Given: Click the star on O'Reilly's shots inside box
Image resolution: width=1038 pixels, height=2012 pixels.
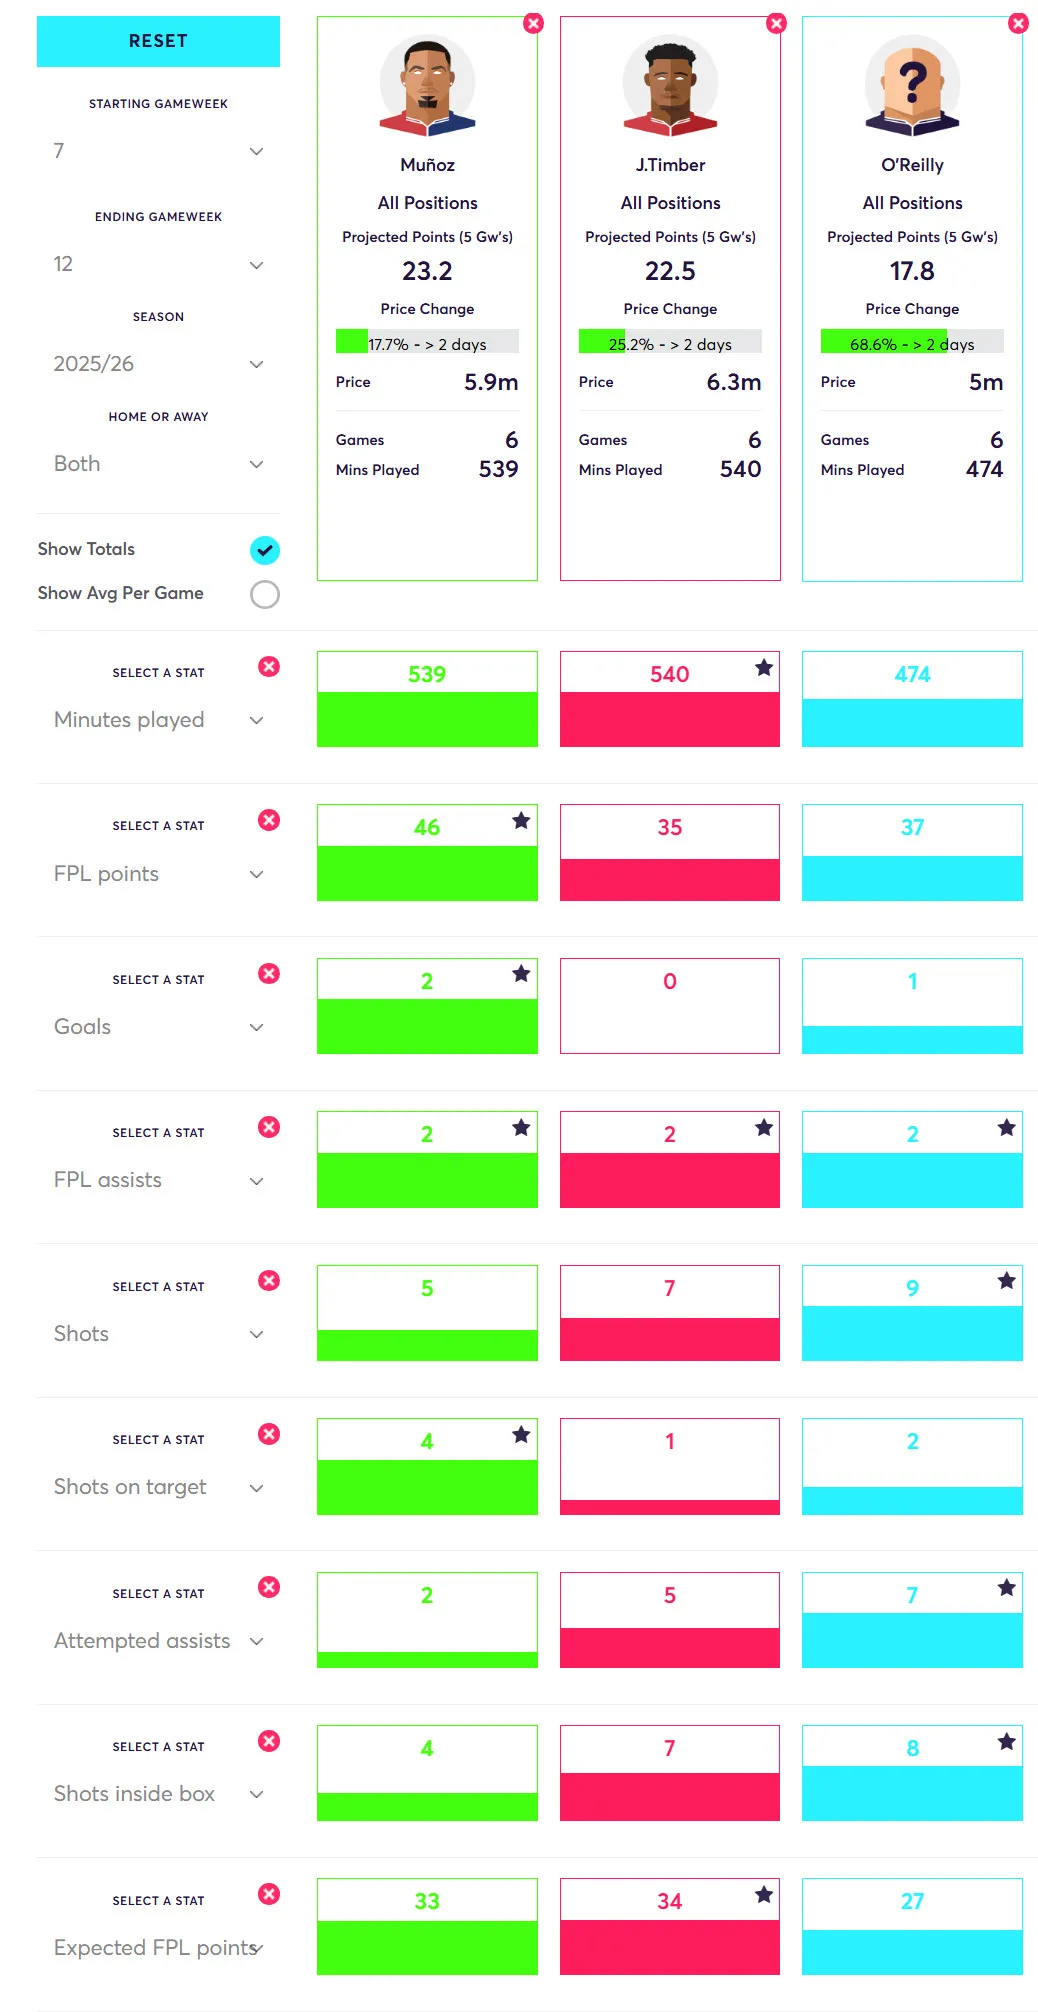Looking at the screenshot, I should [x=1005, y=1741].
